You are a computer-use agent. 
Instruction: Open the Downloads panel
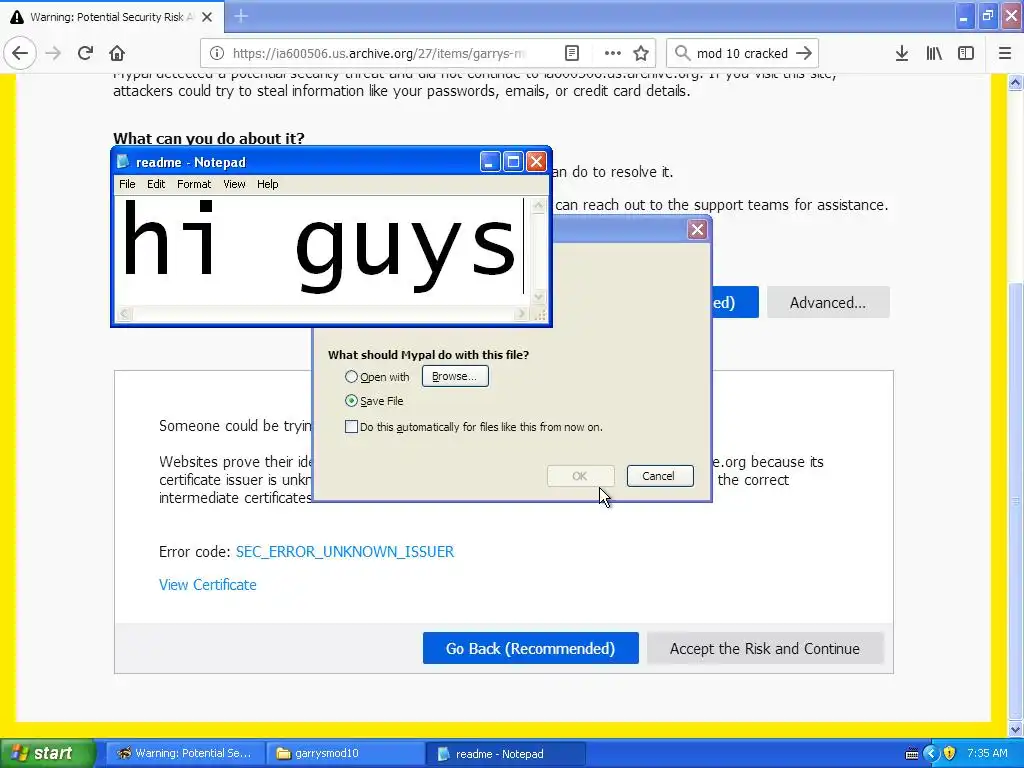902,53
